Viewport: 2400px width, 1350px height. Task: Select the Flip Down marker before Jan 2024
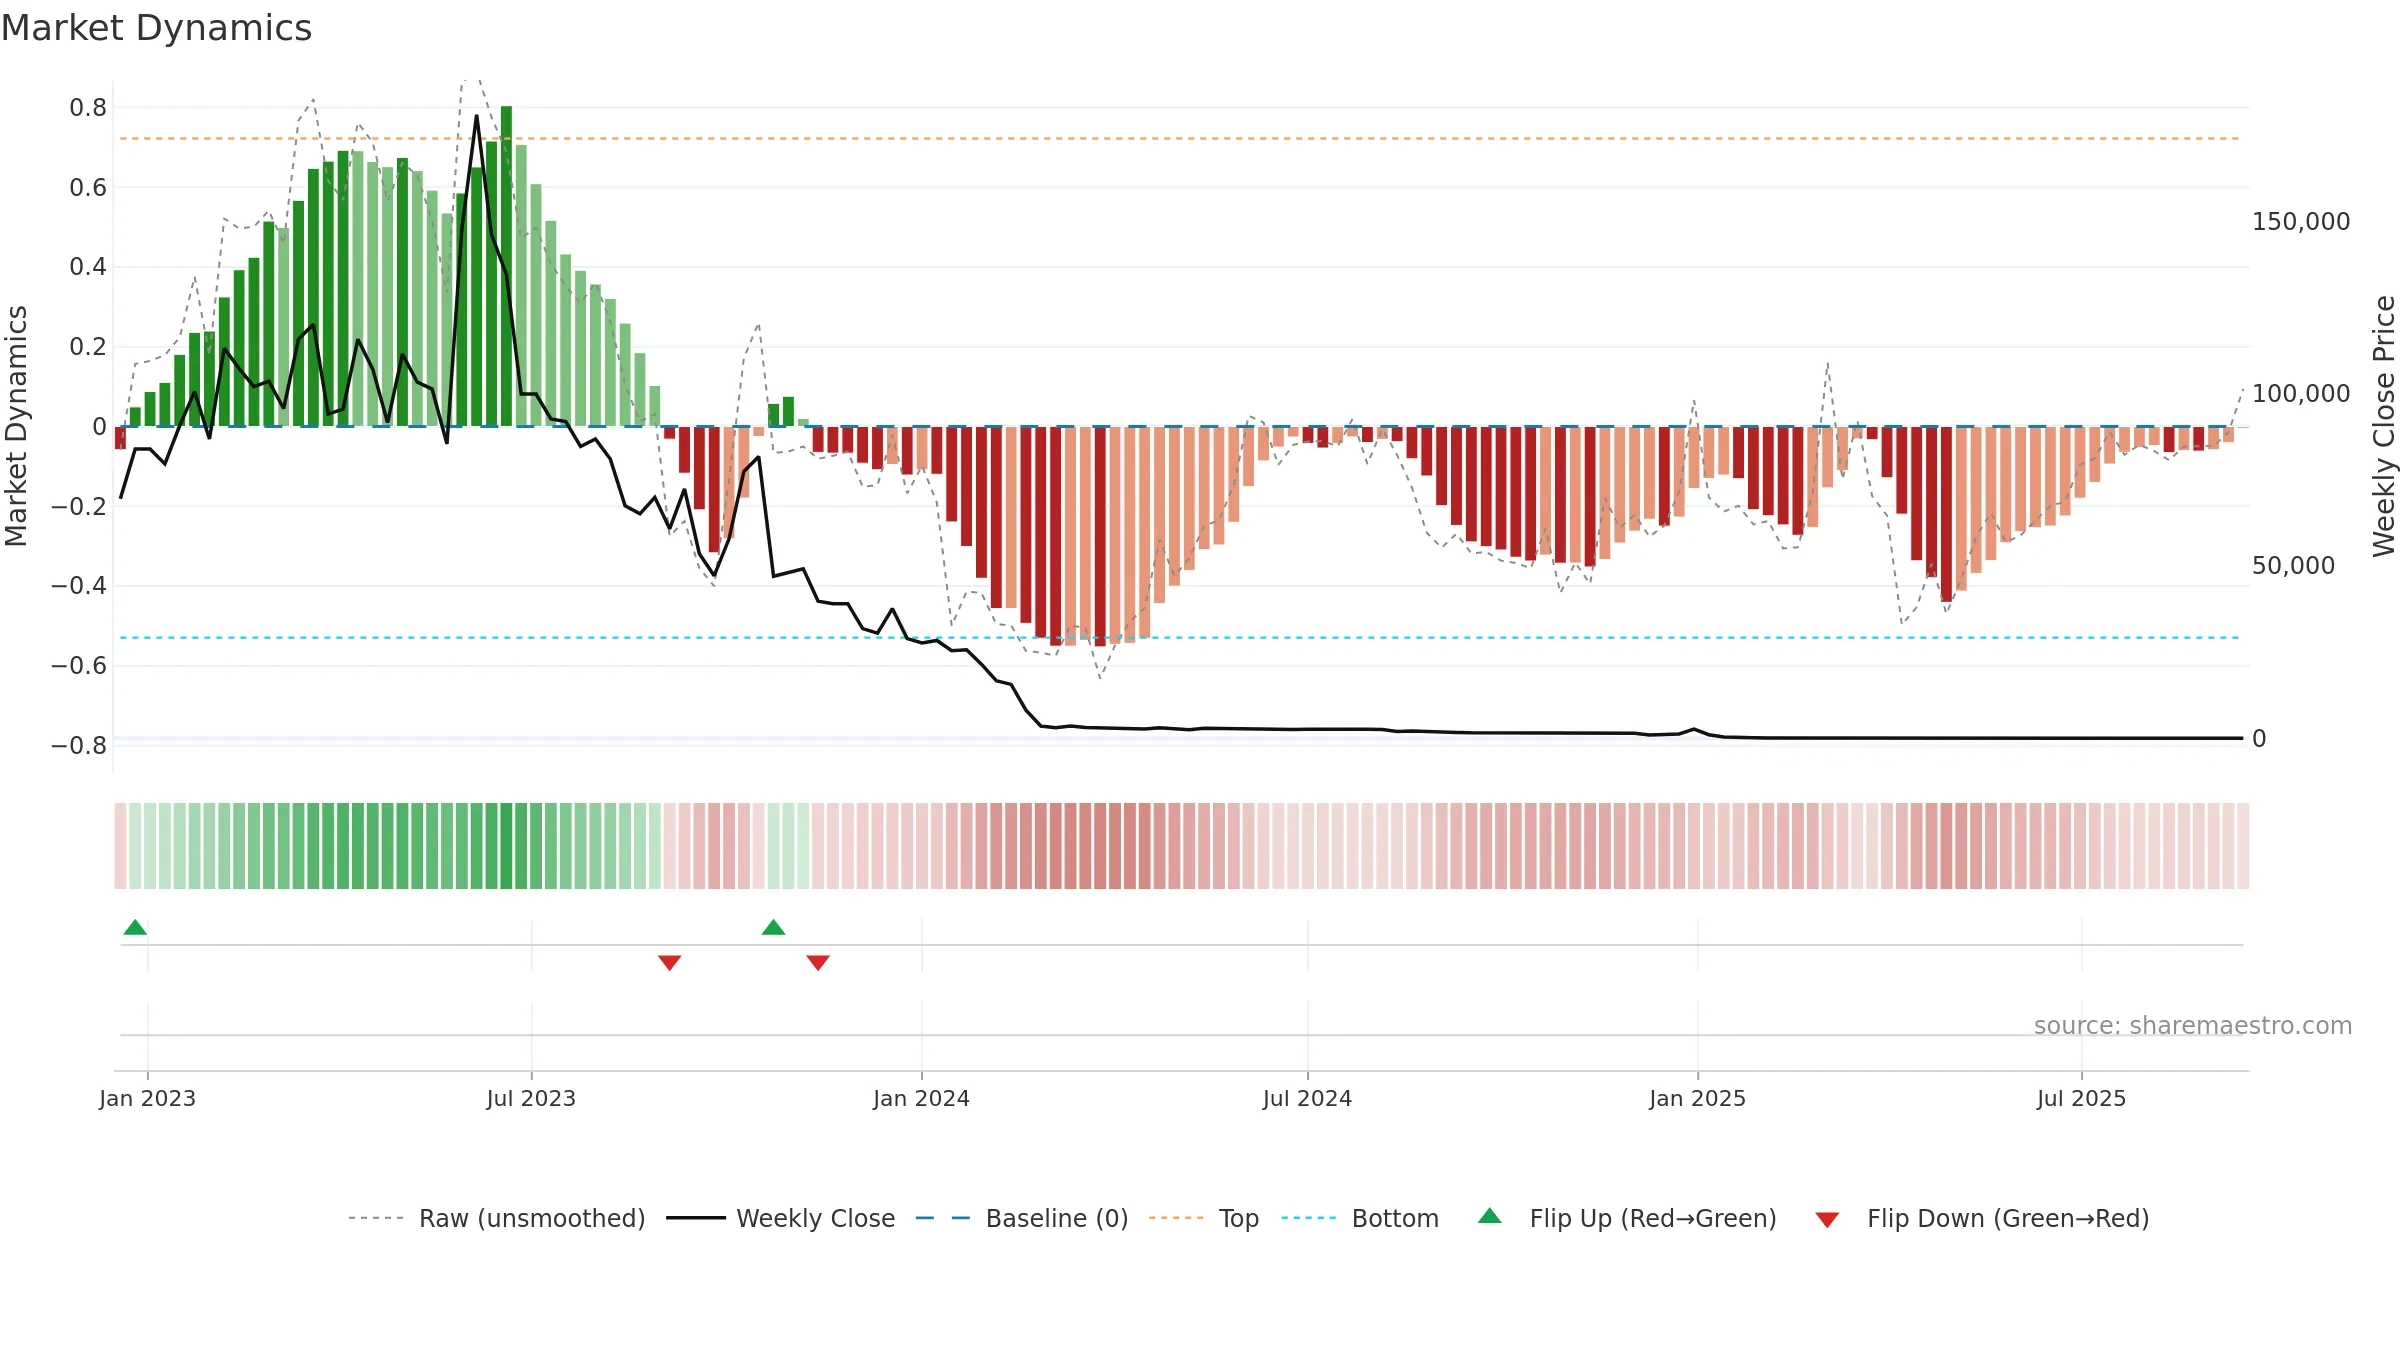[818, 963]
